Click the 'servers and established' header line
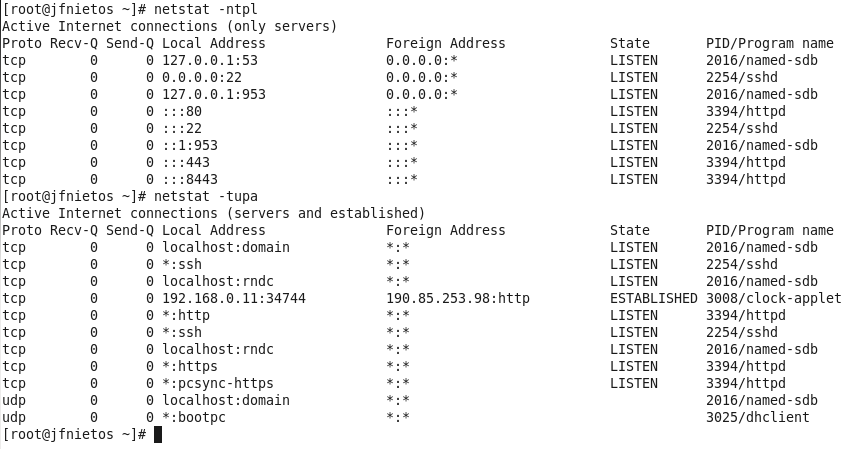Image resolution: width=855 pixels, height=449 pixels. click(x=214, y=213)
